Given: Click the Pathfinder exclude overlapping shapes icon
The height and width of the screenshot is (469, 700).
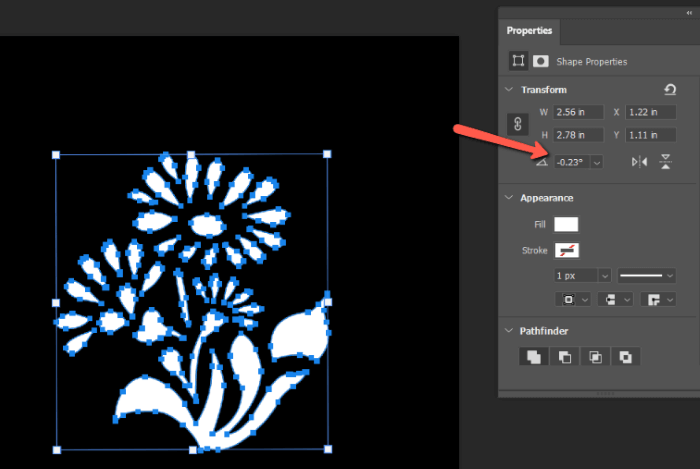Looking at the screenshot, I should coord(625,356).
